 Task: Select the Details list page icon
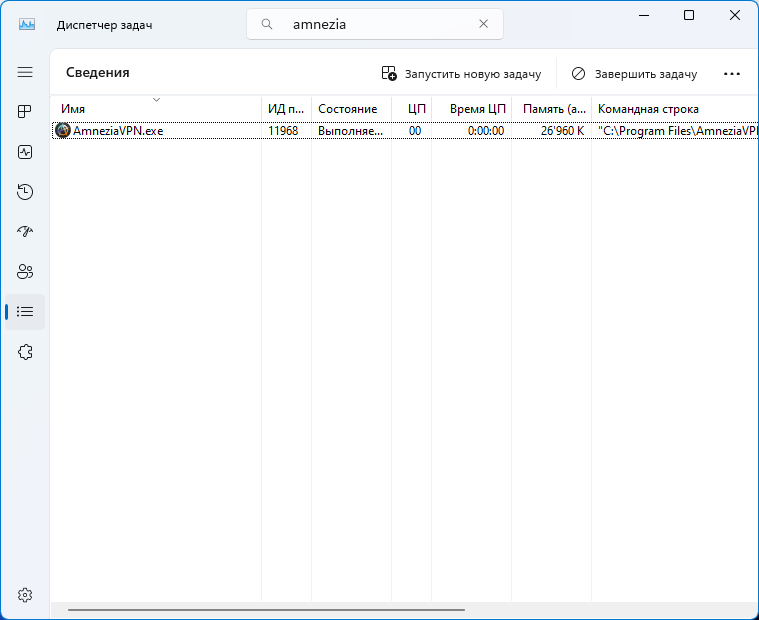[x=25, y=312]
